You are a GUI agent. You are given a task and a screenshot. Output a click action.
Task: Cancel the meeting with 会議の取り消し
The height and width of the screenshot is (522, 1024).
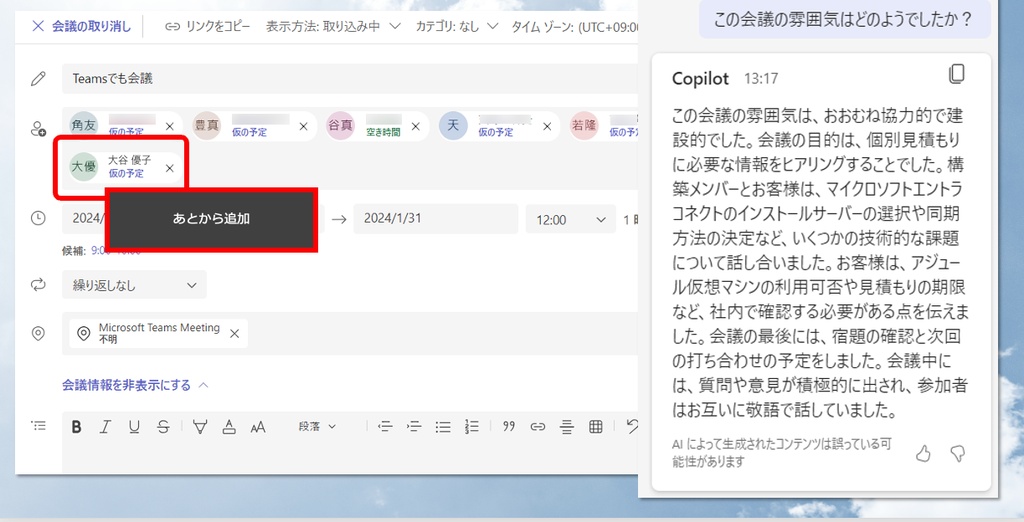[x=82, y=26]
